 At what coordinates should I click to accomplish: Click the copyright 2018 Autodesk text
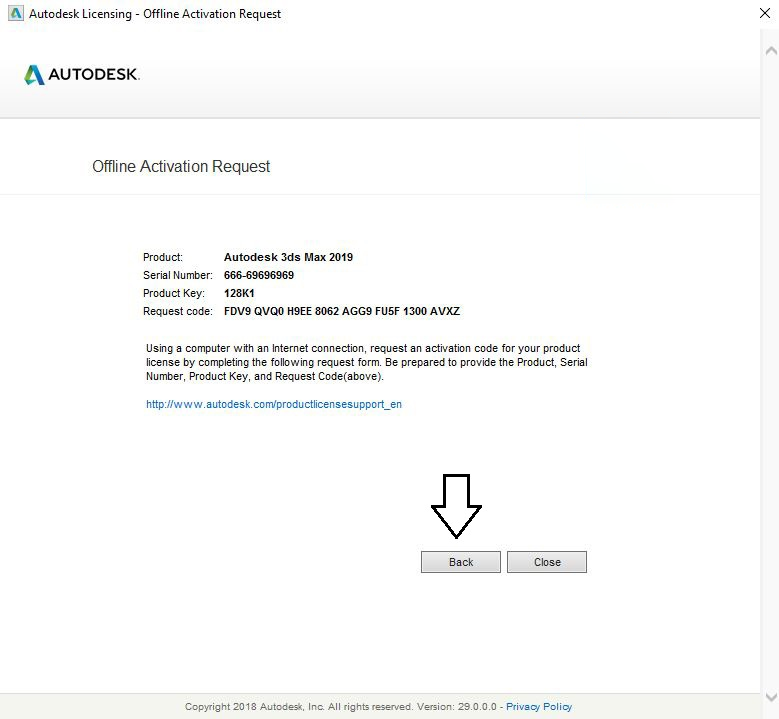[340, 707]
